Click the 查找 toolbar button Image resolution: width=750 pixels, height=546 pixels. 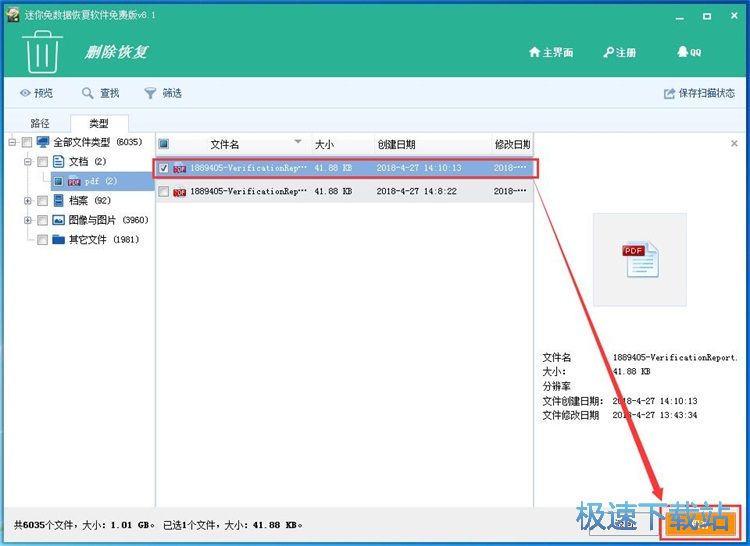tap(100, 93)
